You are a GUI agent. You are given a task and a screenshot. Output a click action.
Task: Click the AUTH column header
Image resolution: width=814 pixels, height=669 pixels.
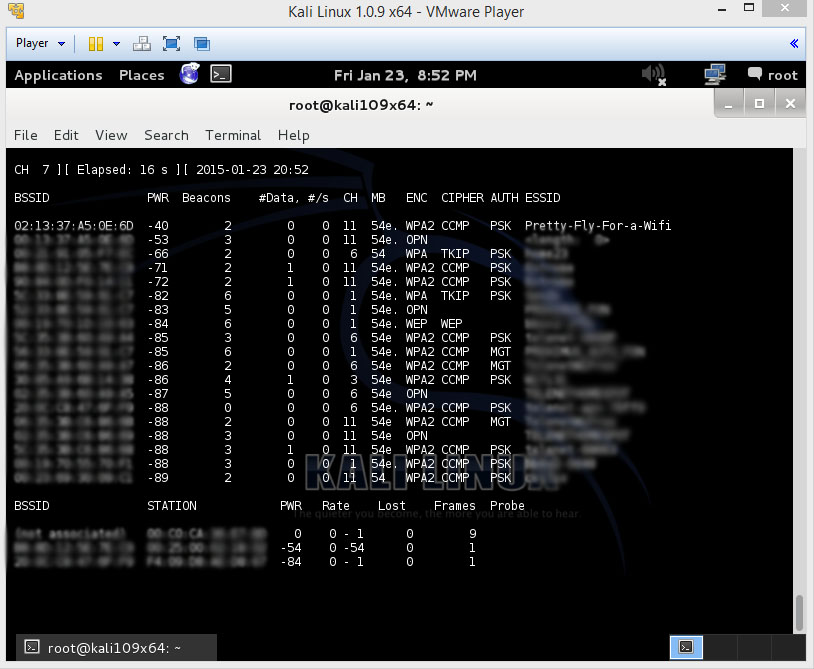[x=504, y=198]
